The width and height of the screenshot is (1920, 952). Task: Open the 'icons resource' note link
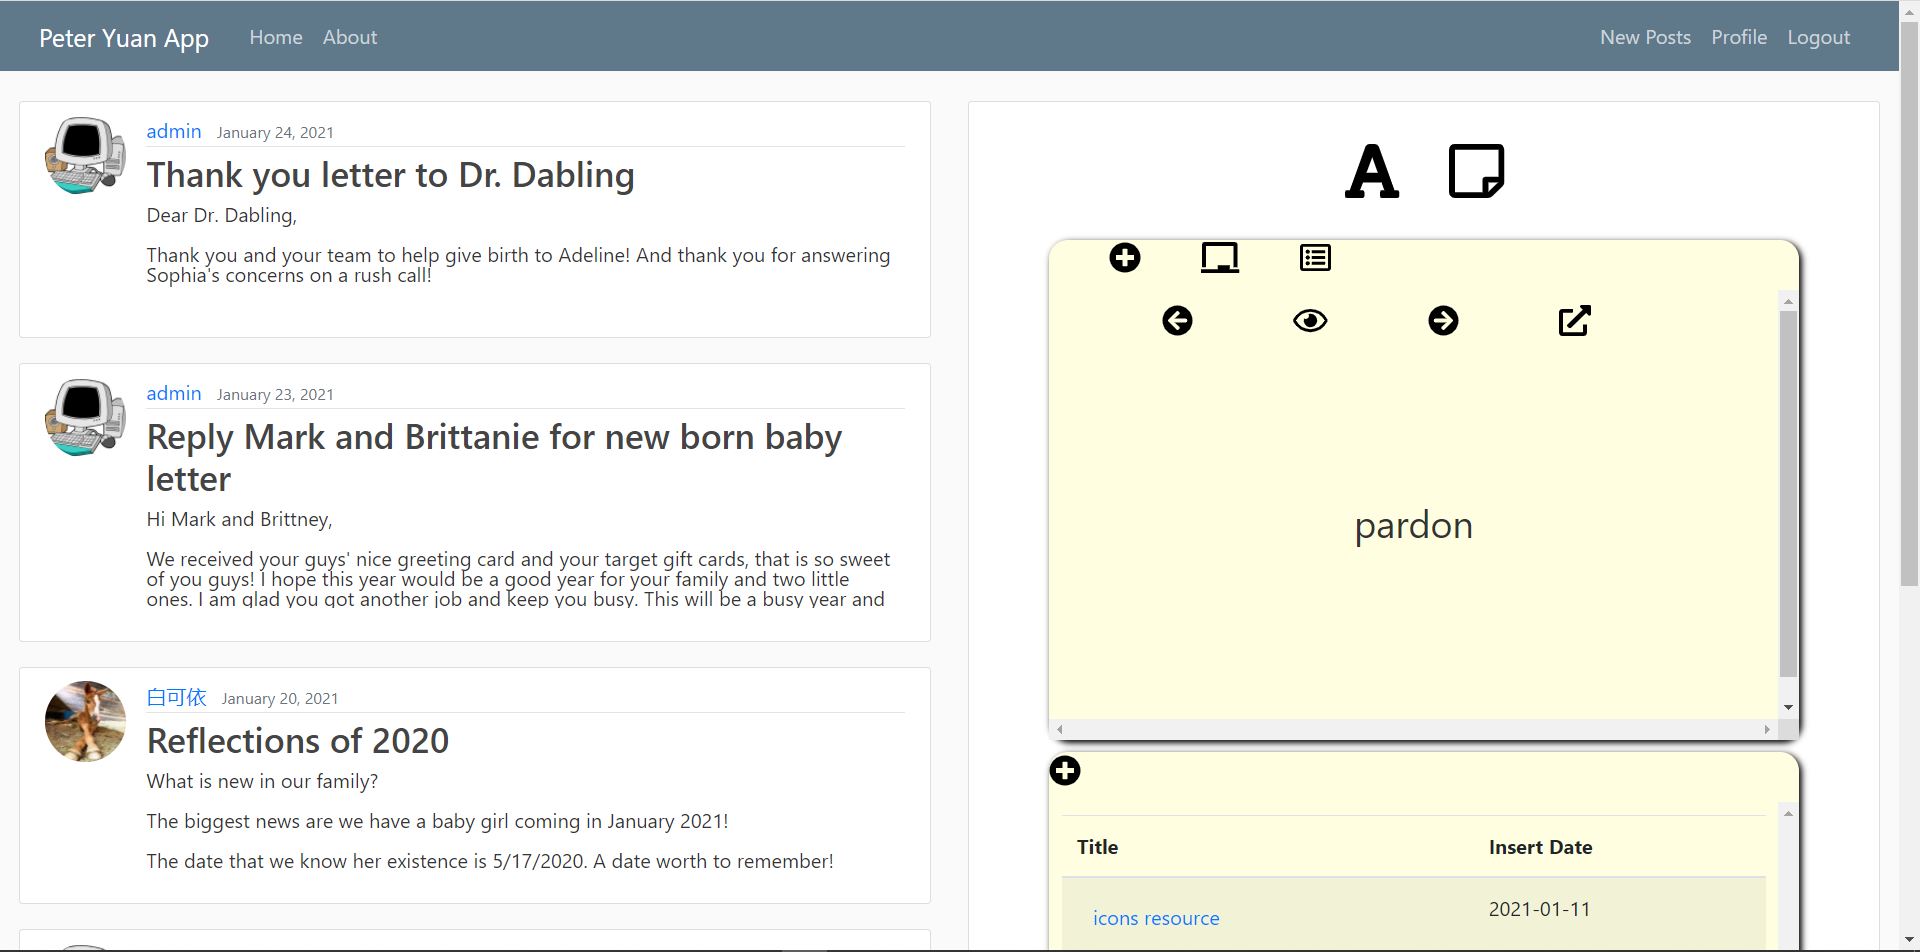click(x=1155, y=918)
